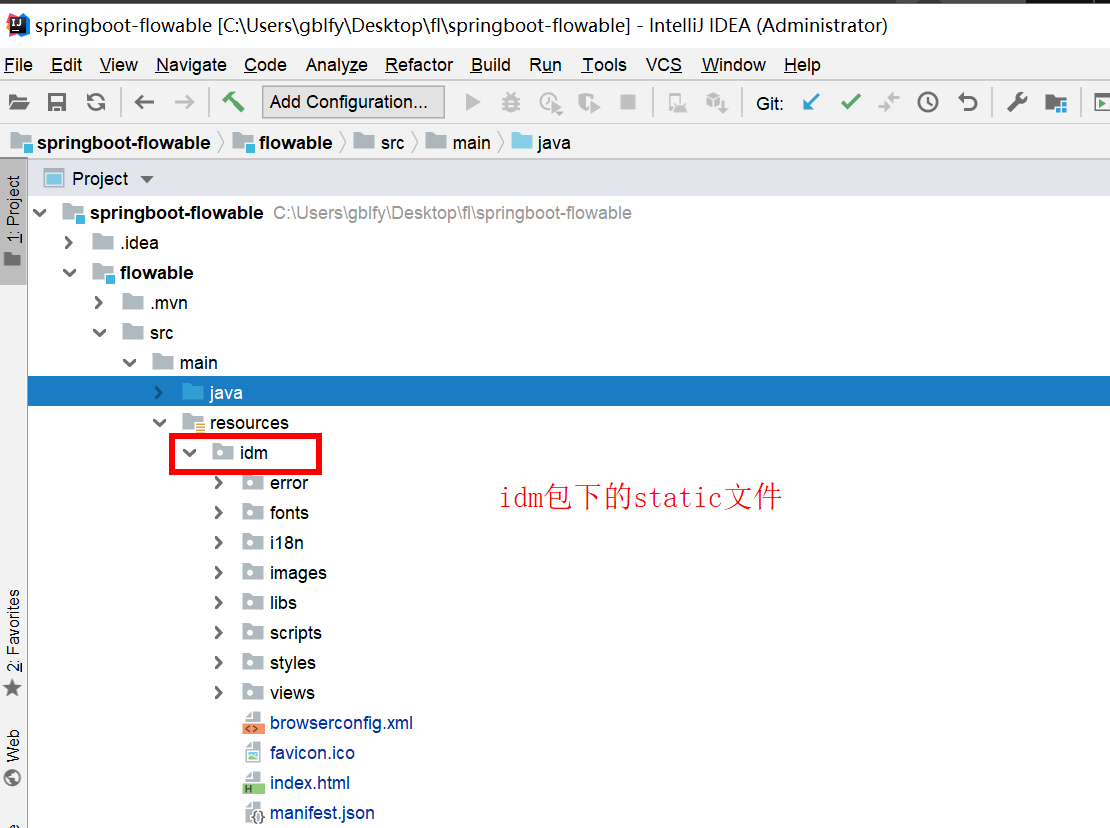The width and height of the screenshot is (1110, 828).
Task: Select the images folder
Action: click(297, 573)
